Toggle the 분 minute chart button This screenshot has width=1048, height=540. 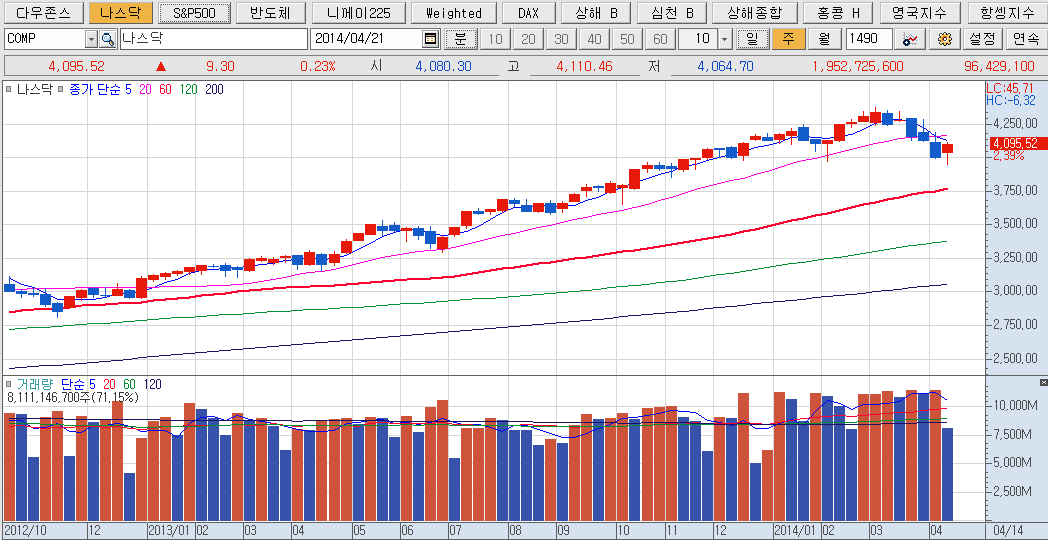coord(461,39)
